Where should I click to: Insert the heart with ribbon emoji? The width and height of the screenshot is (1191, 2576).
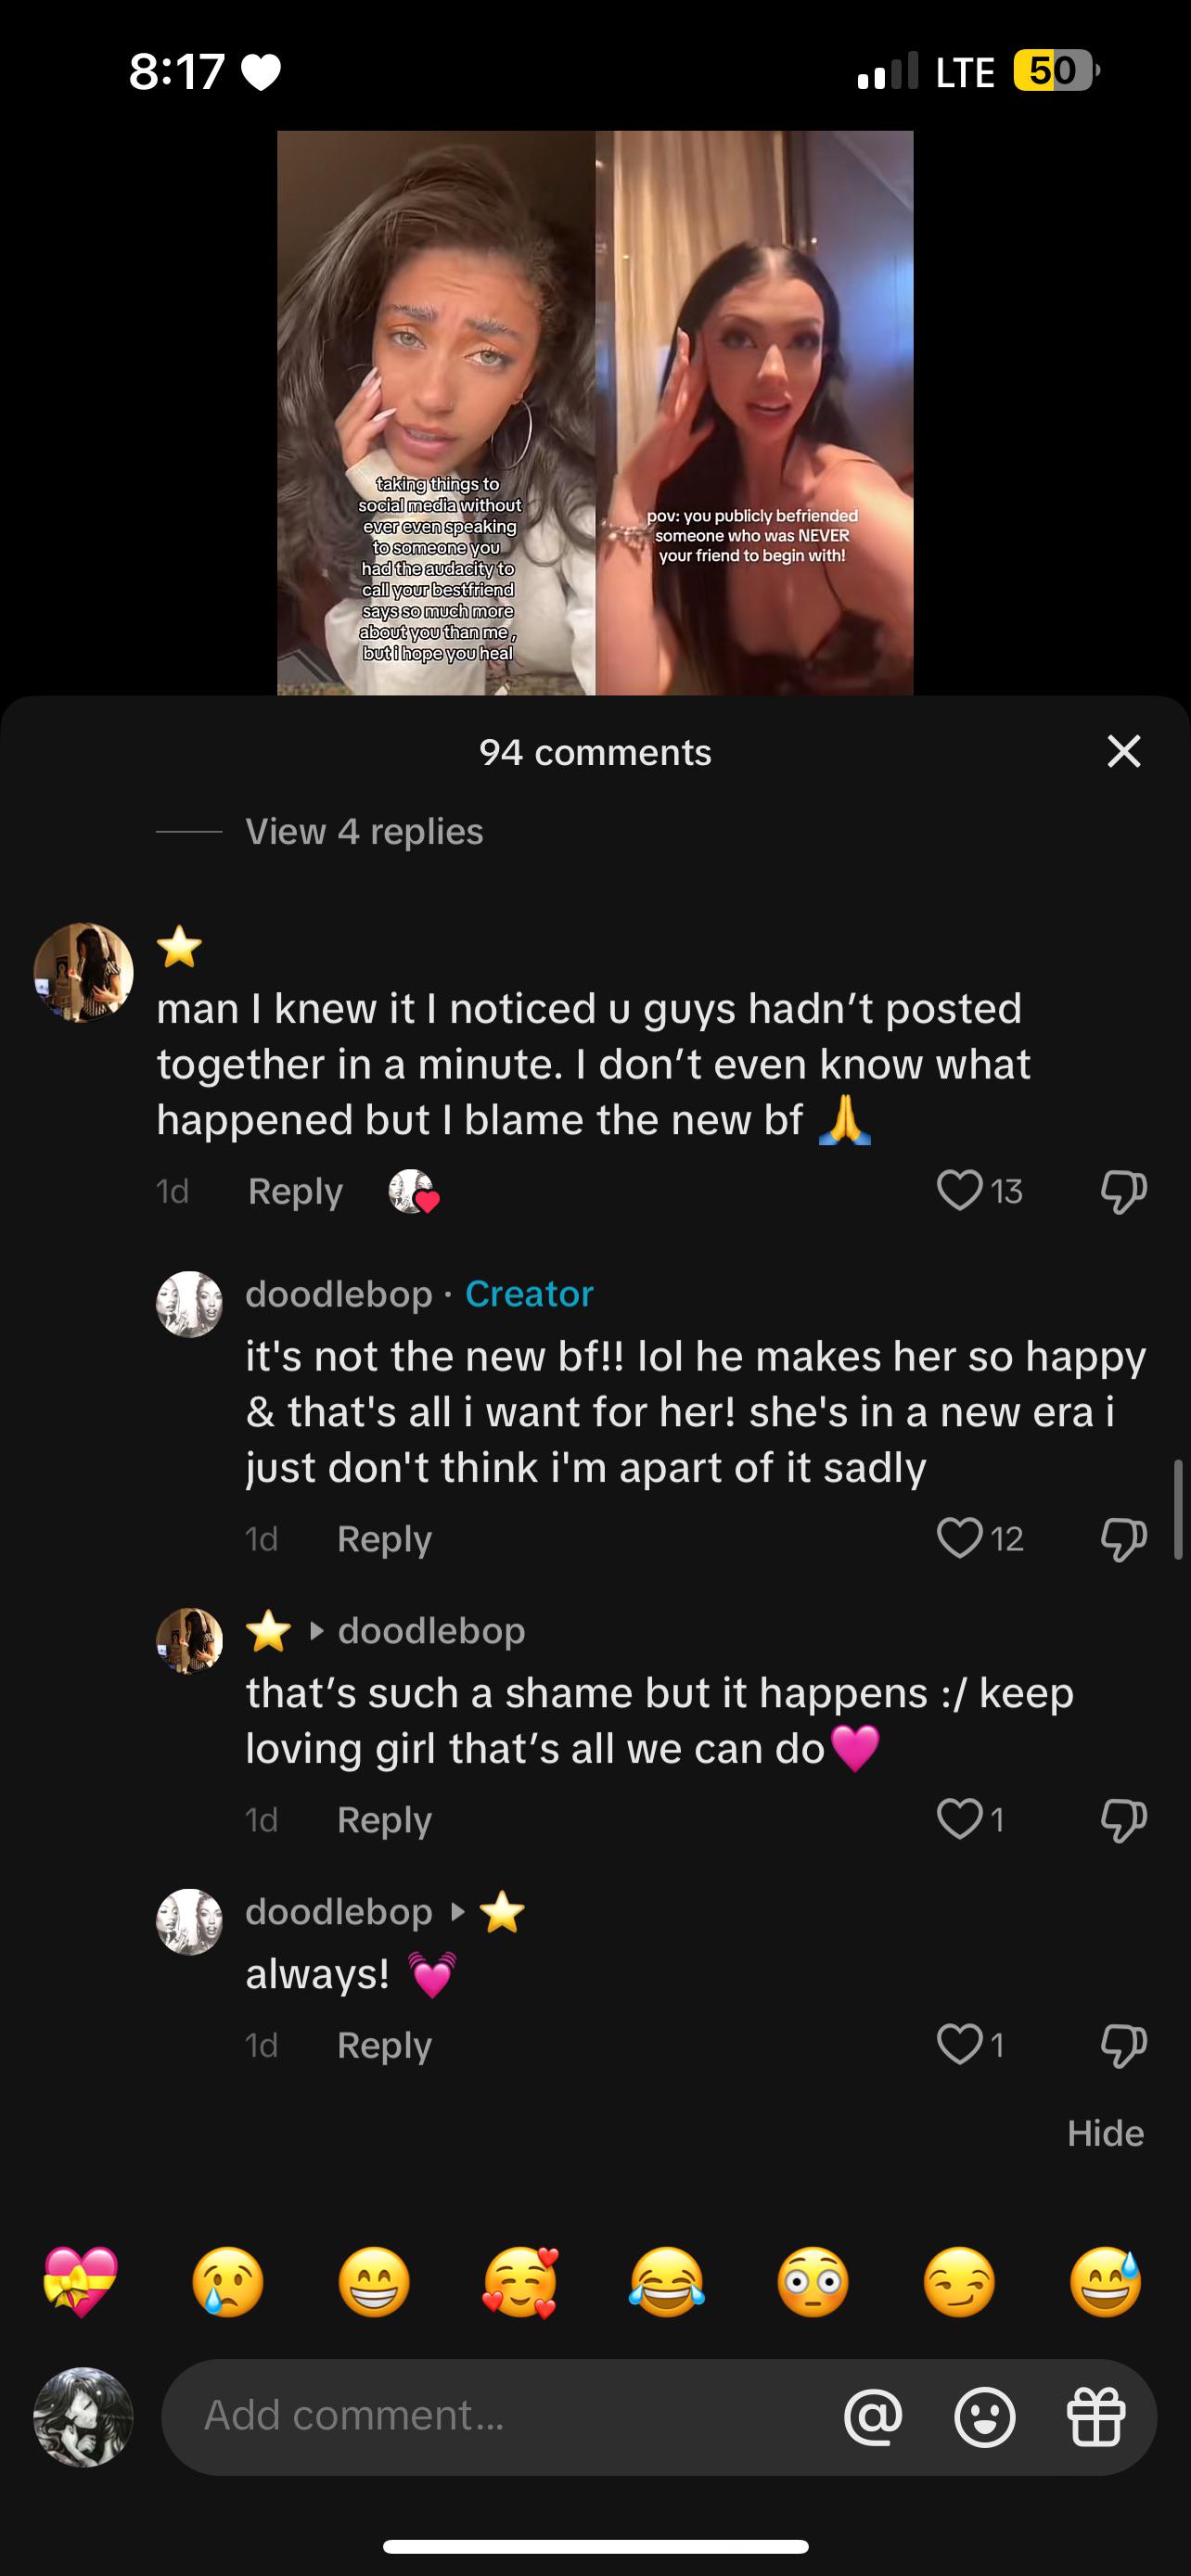tap(81, 2282)
